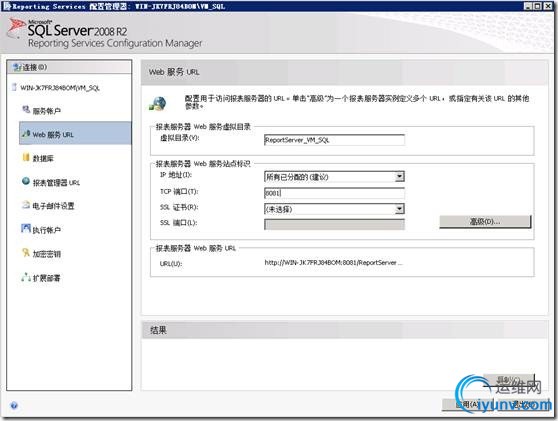Click the 结果 results panel header

(344, 330)
